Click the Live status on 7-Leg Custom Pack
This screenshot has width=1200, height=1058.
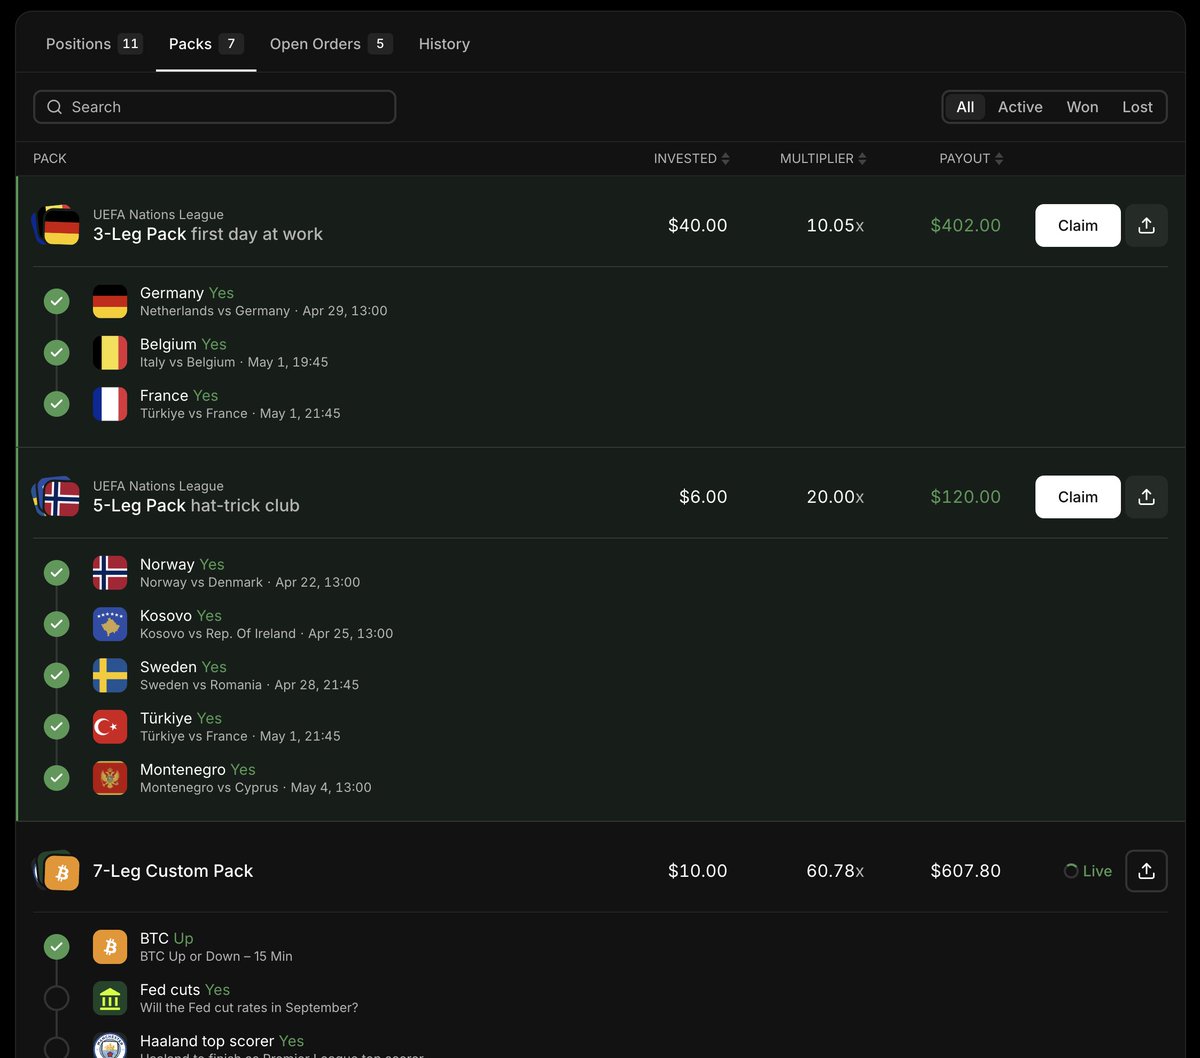tap(1088, 871)
